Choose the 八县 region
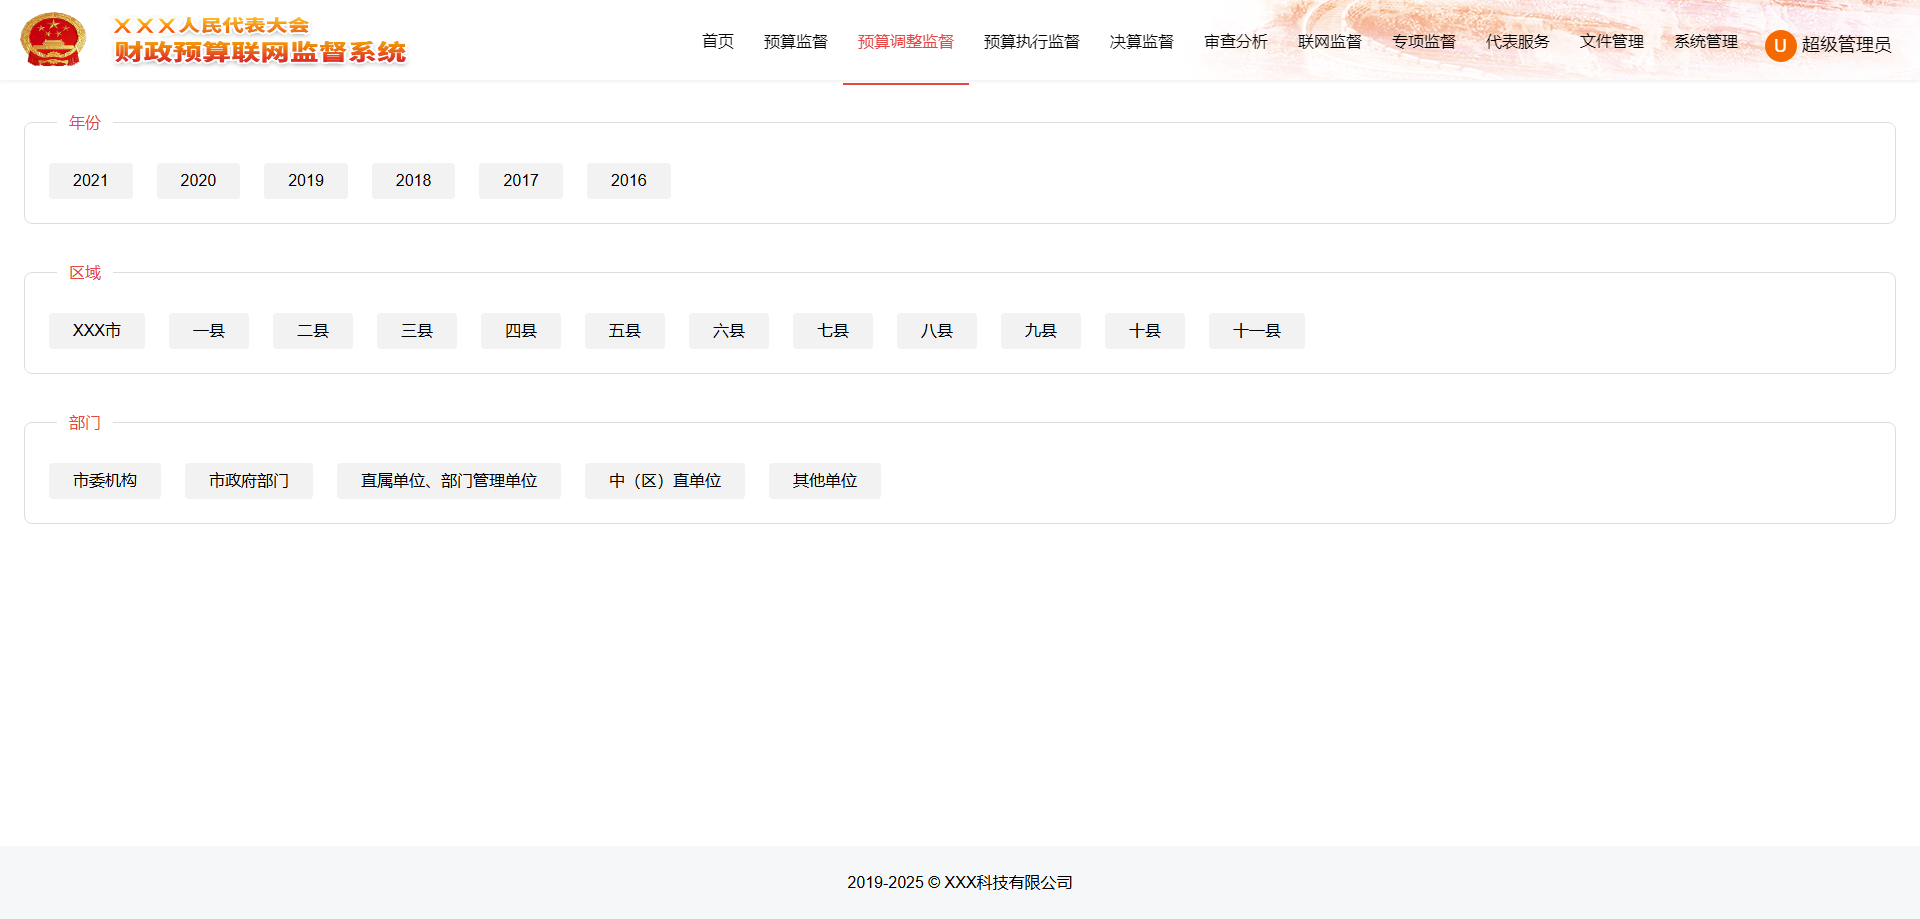 point(937,331)
